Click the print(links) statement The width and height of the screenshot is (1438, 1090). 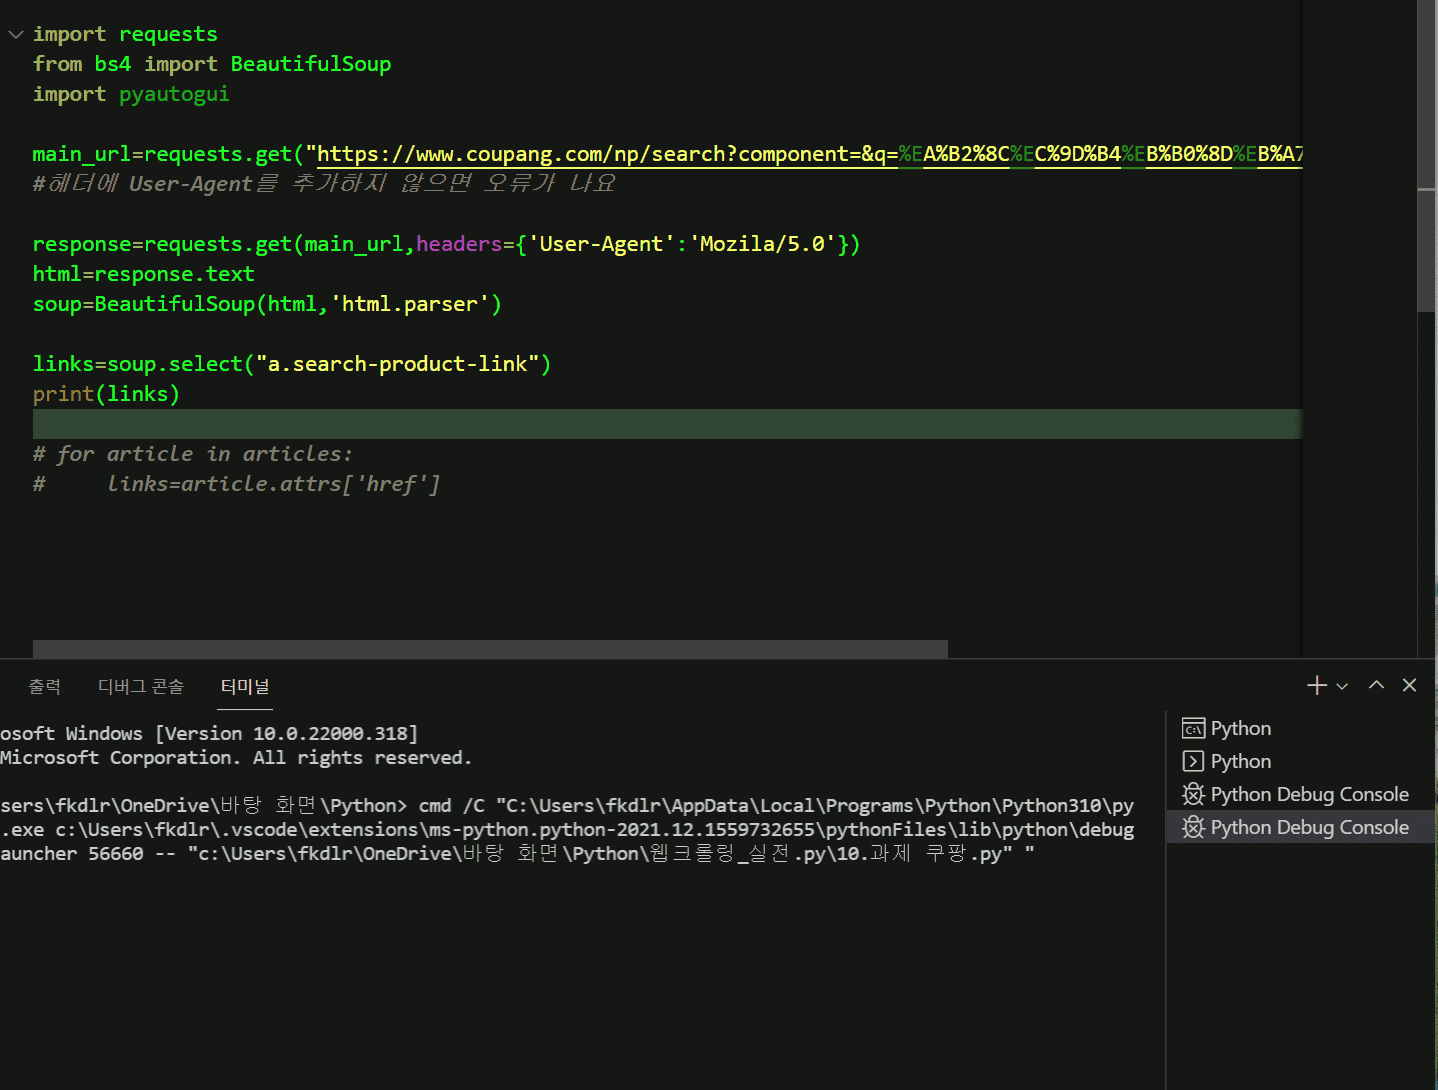[x=106, y=394]
